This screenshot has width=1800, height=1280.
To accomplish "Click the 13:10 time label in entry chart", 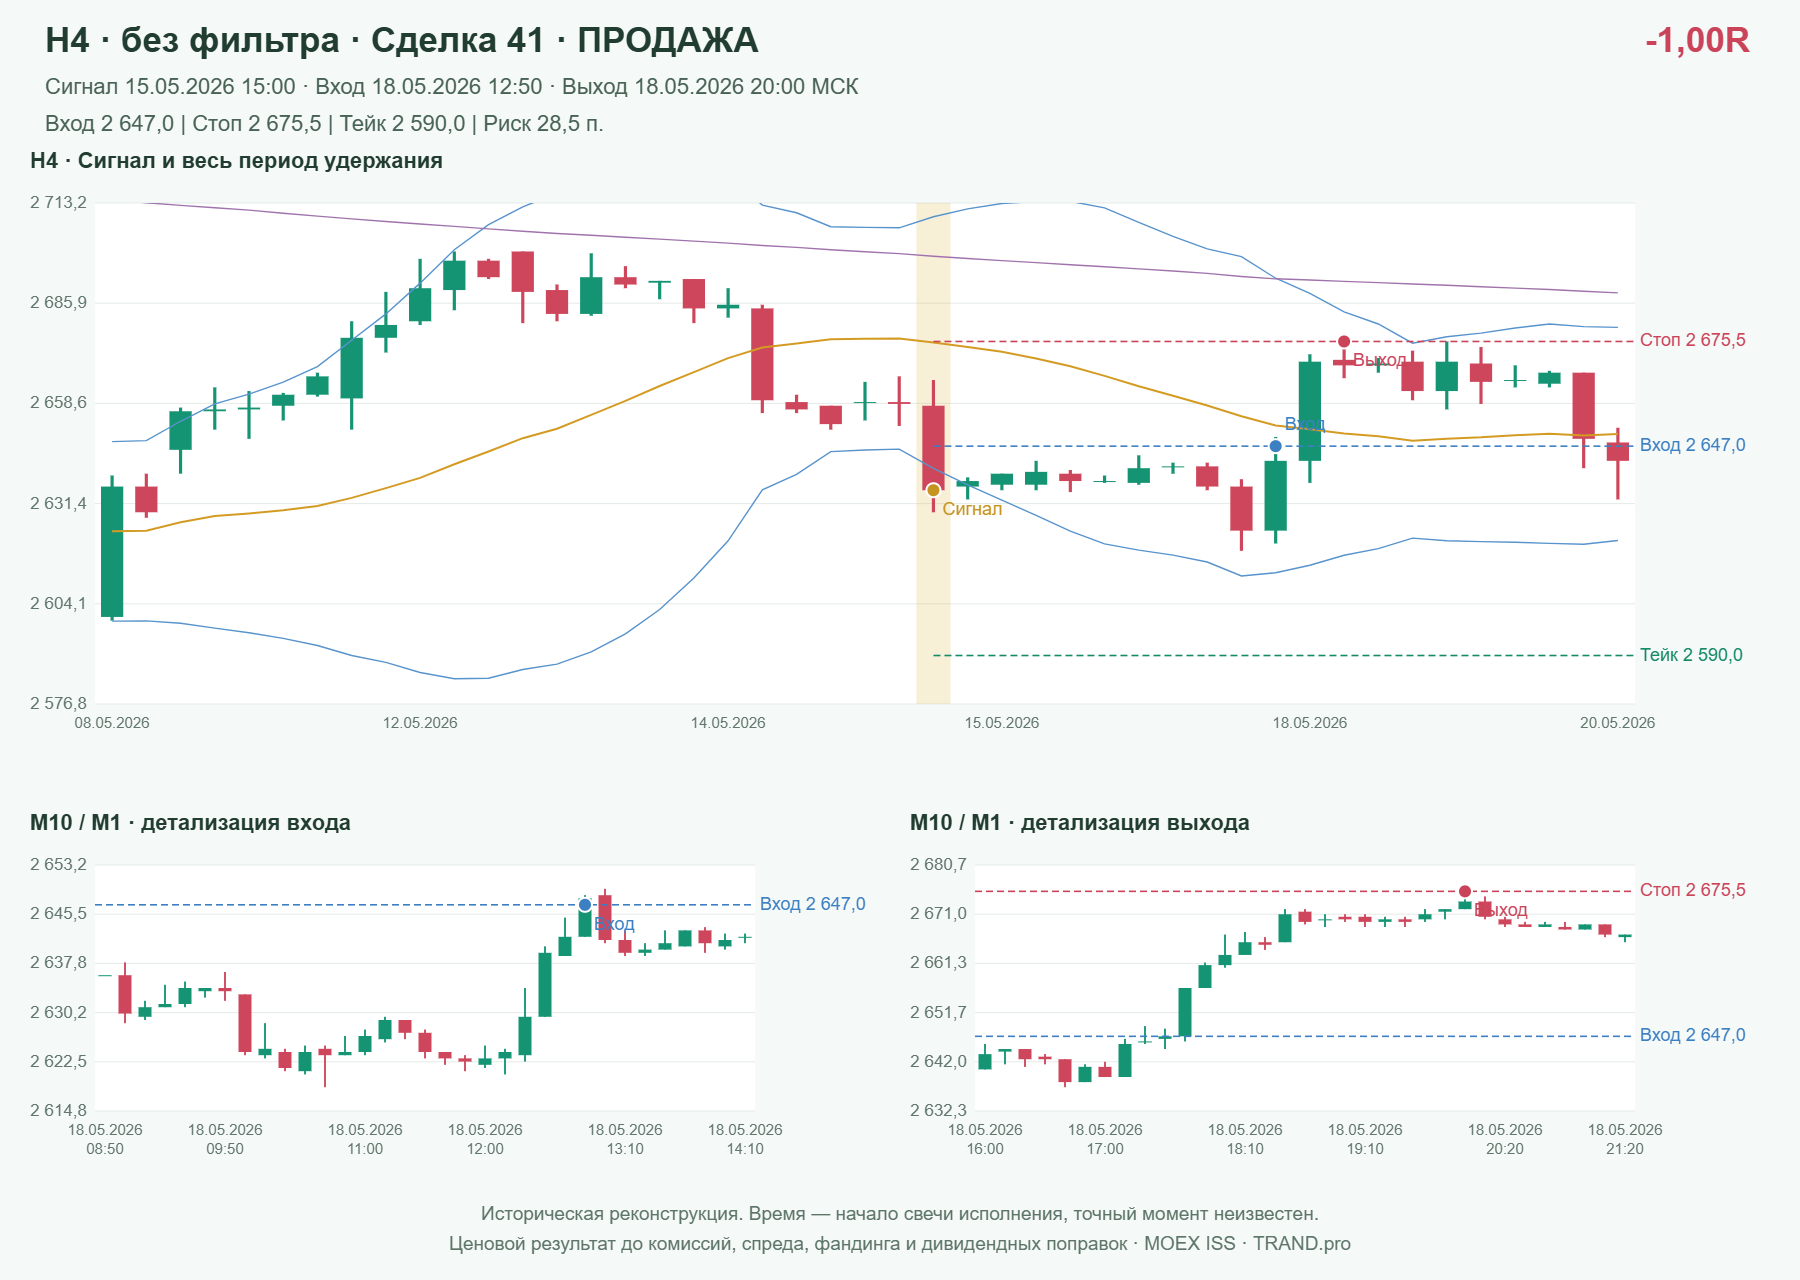I will point(625,1149).
